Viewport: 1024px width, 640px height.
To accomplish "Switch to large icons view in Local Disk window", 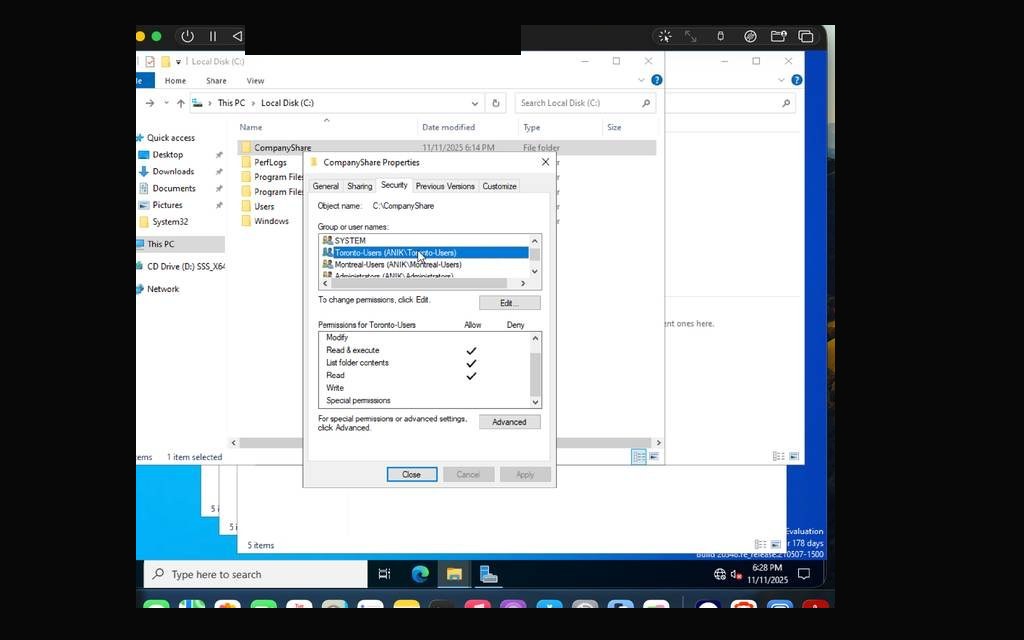I will point(654,456).
